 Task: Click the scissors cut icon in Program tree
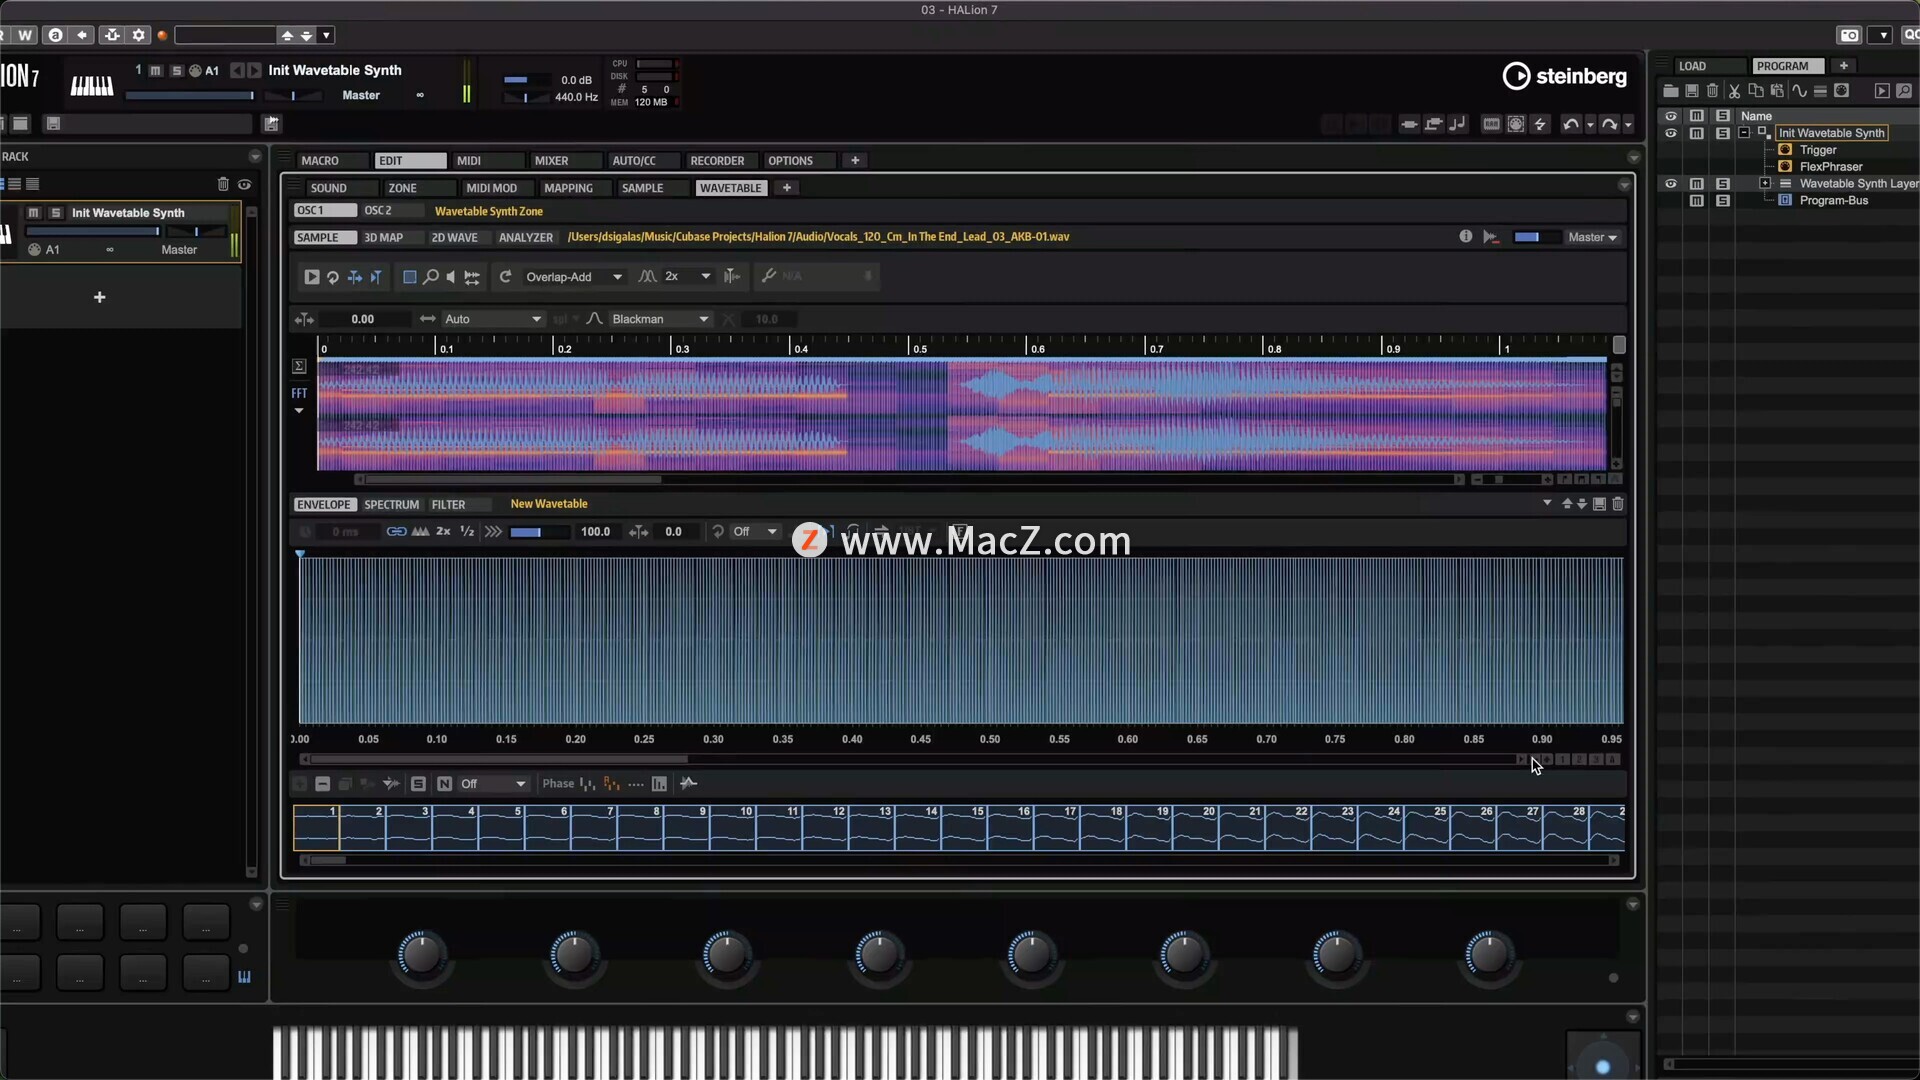click(x=1734, y=91)
